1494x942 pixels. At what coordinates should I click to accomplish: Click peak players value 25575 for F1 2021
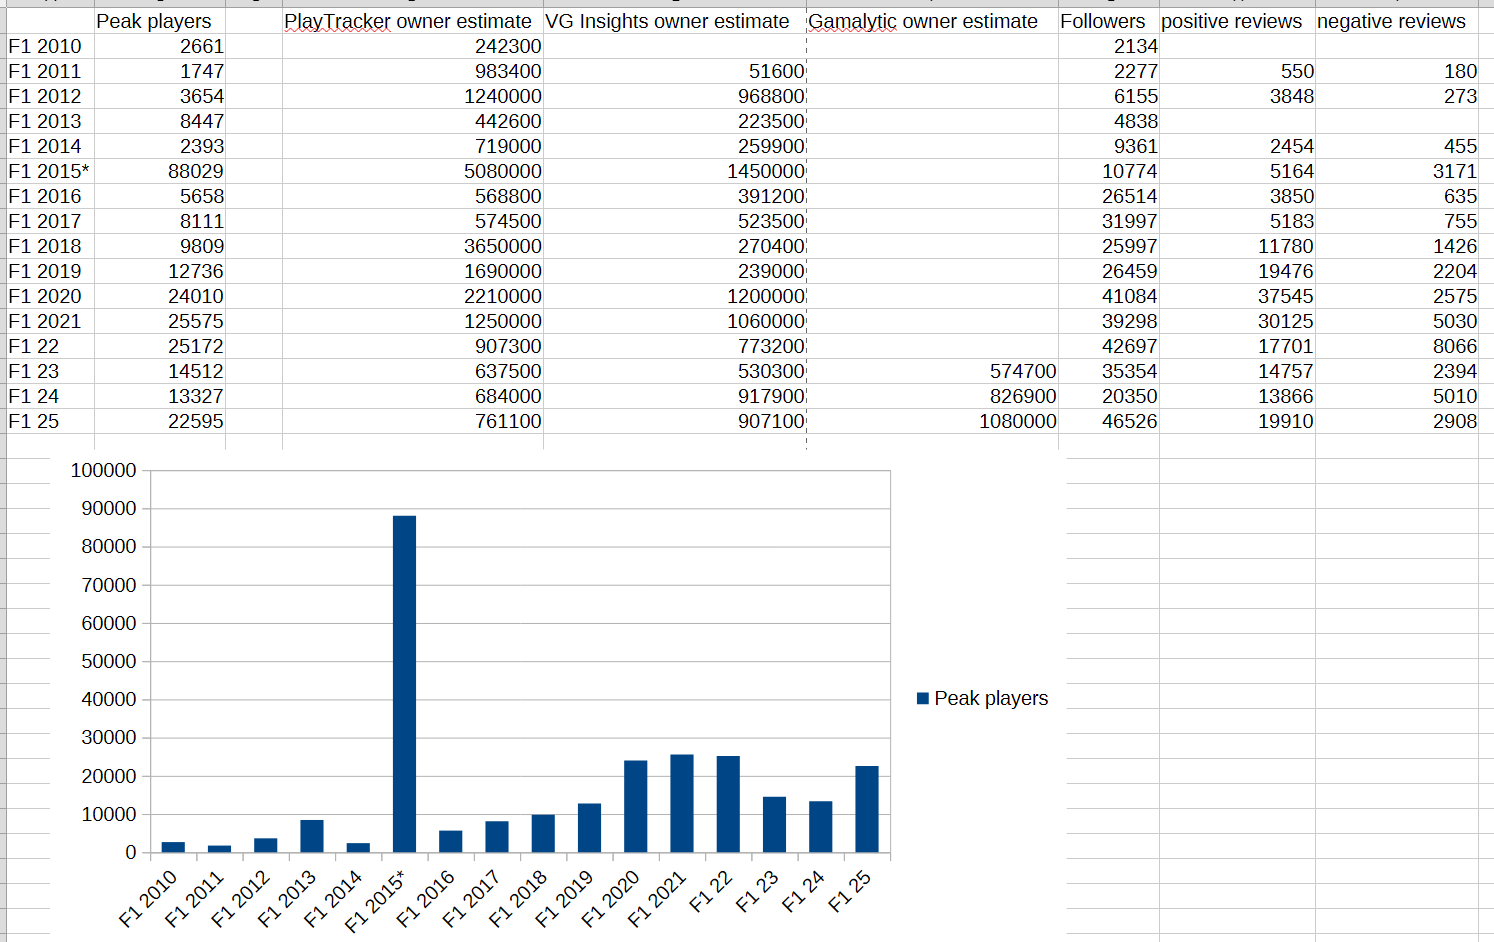coord(160,321)
